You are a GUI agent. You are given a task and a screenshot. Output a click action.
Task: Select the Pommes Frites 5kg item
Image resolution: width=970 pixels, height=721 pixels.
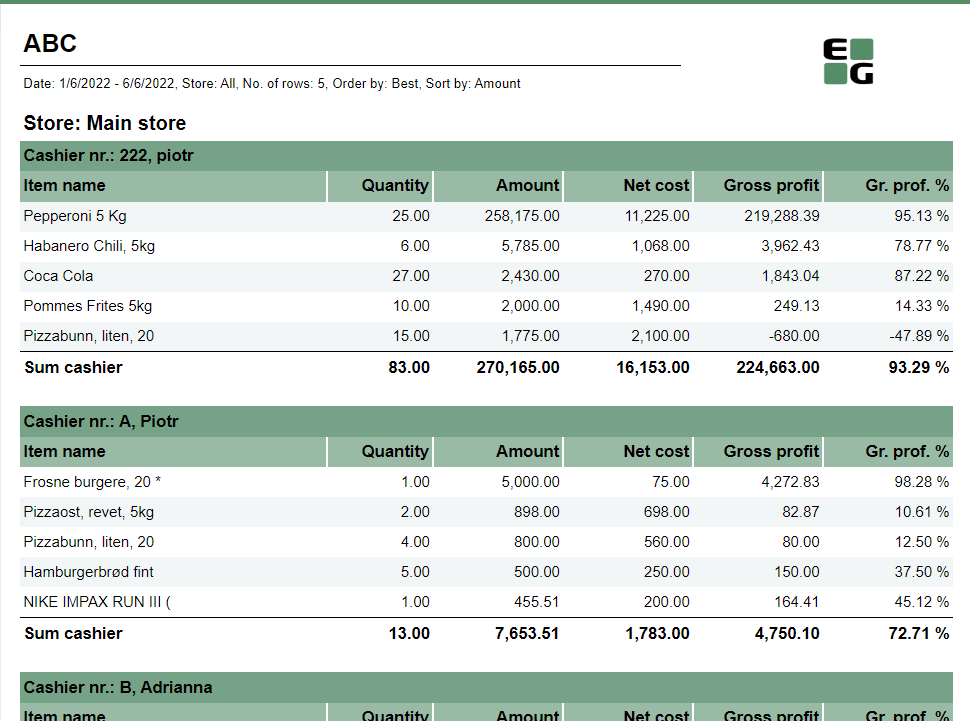click(x=88, y=306)
